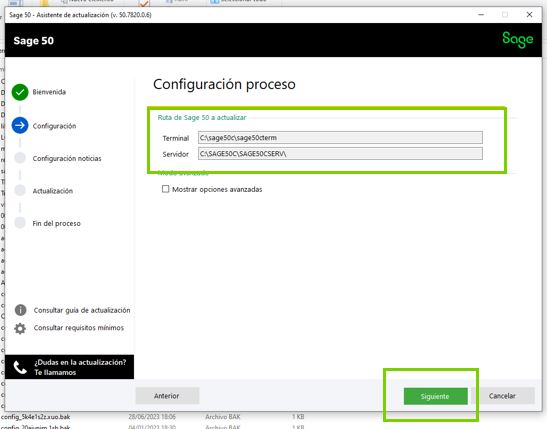
Task: Click the Fin del proceso grey step circle
Action: click(20, 223)
